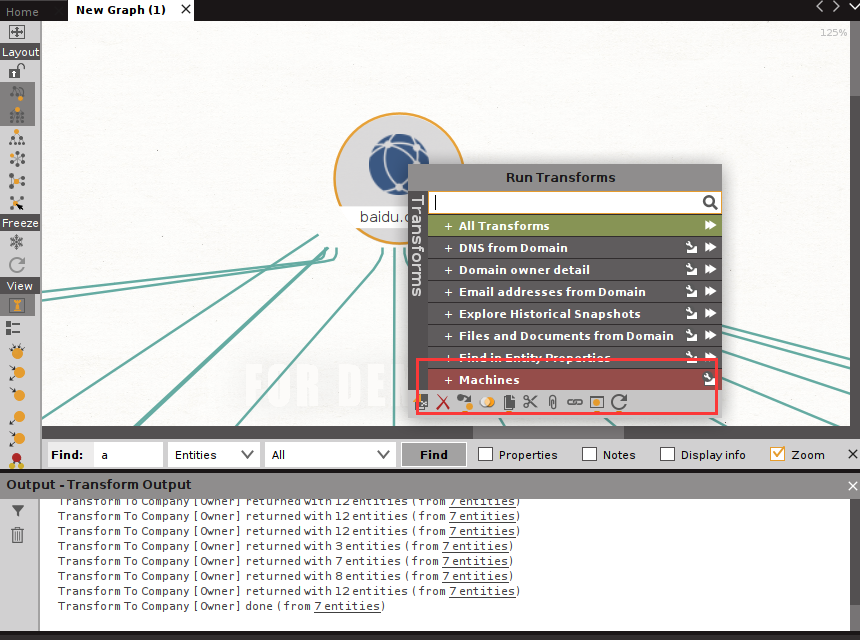Click the Find button
Screen dimensions: 860x640
[x=434, y=455]
